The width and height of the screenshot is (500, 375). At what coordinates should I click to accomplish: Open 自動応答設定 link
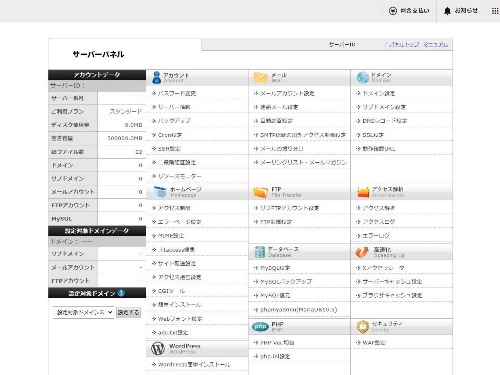coord(276,121)
